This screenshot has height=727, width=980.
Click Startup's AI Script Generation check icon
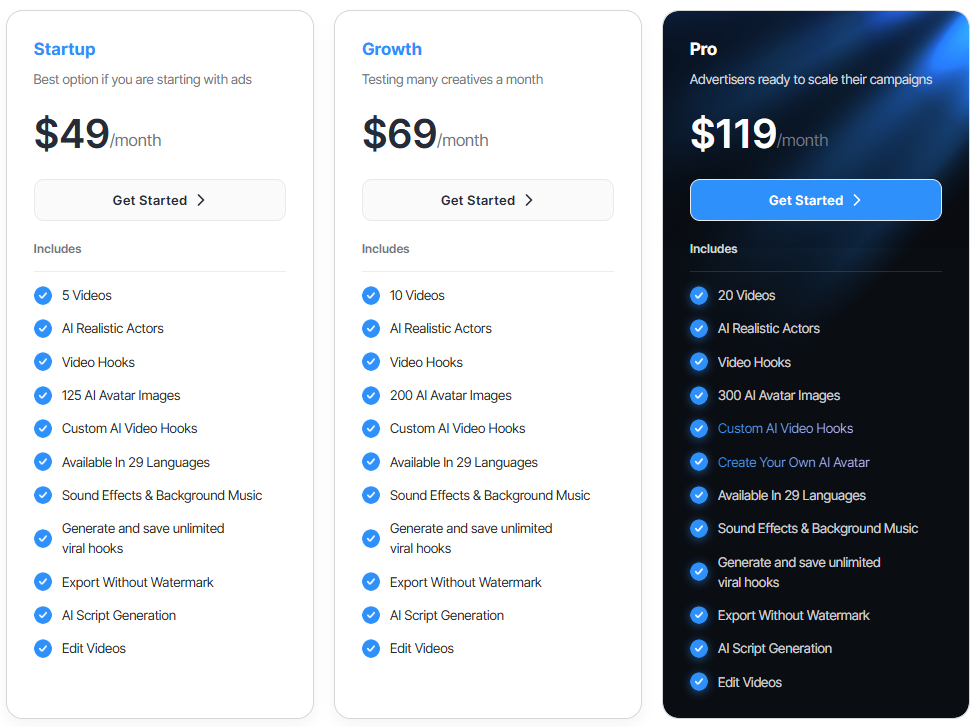(43, 616)
